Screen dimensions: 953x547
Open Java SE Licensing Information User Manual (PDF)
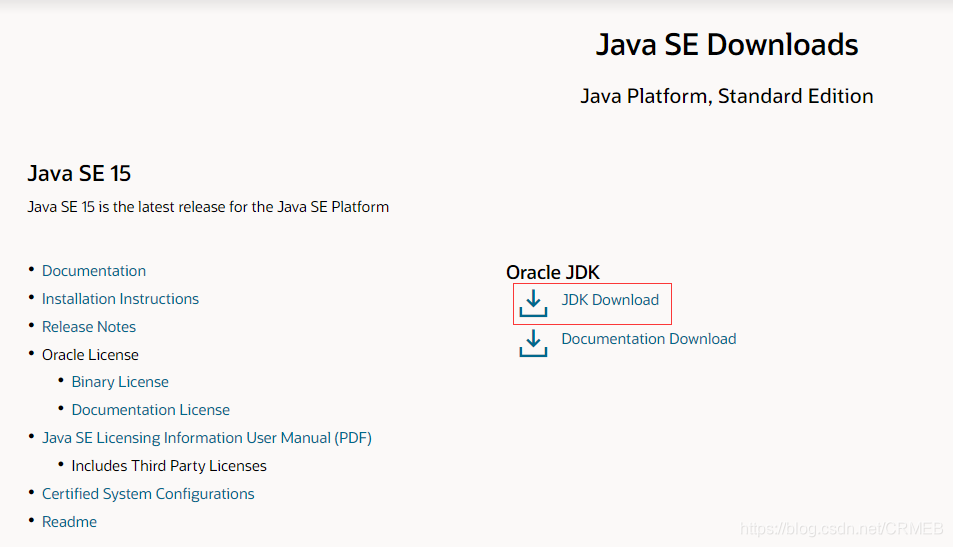pos(207,438)
